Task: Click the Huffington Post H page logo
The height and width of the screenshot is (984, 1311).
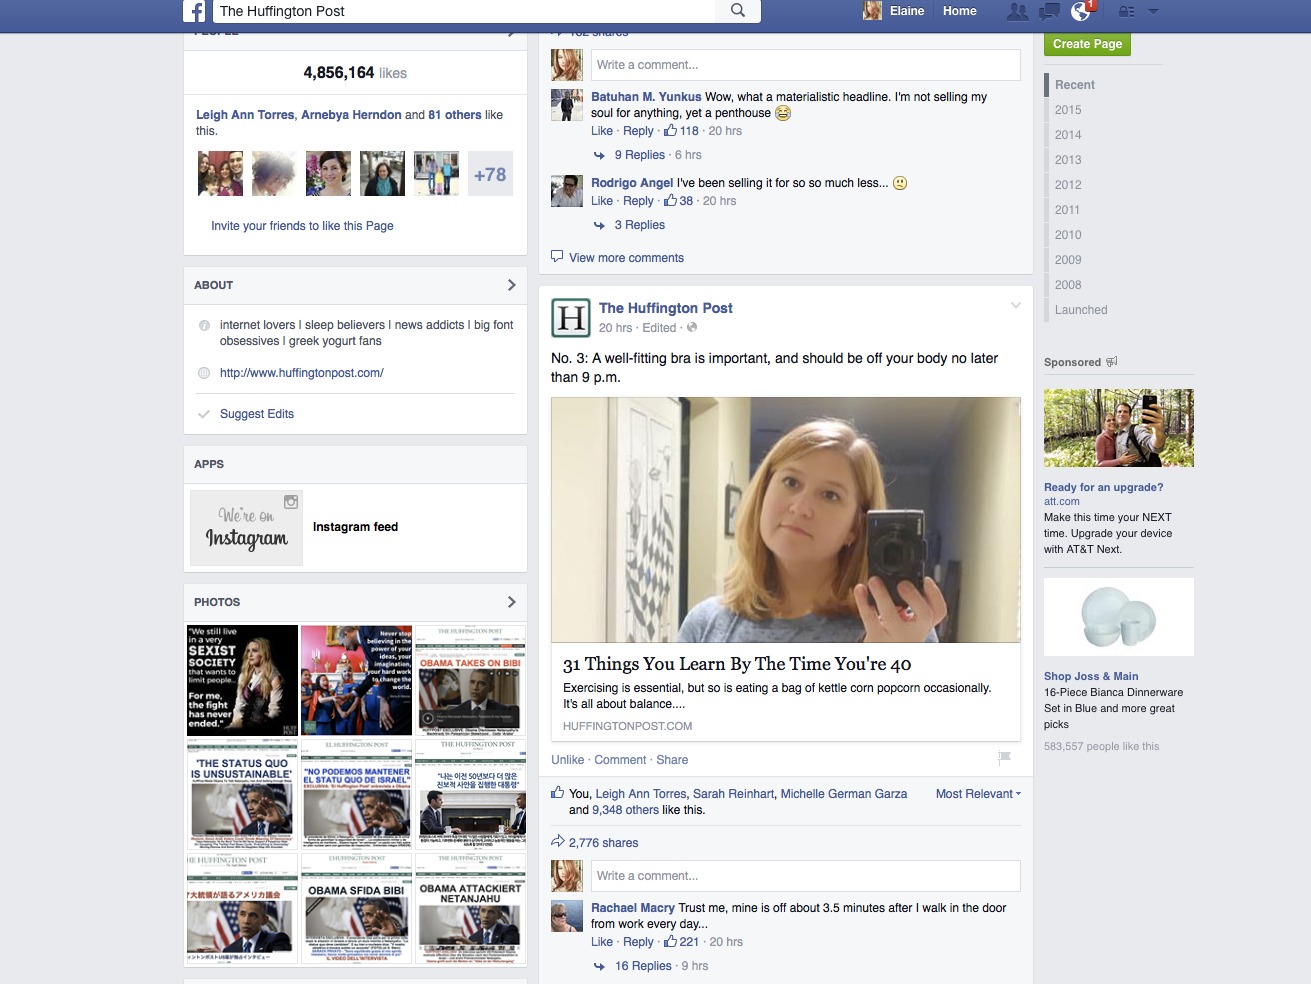Action: tap(571, 318)
